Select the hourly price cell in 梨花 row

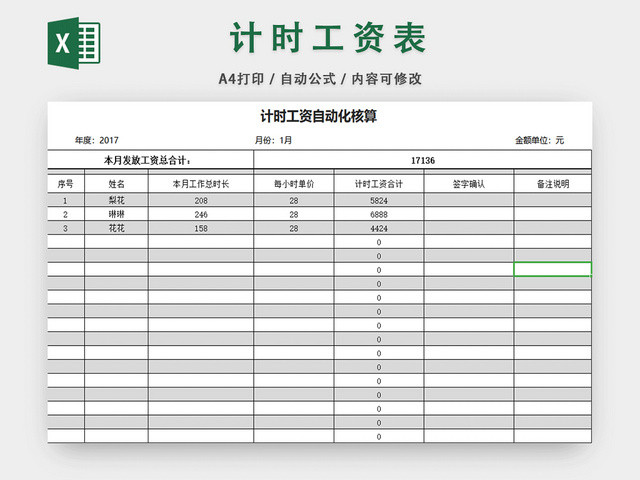[x=294, y=200]
